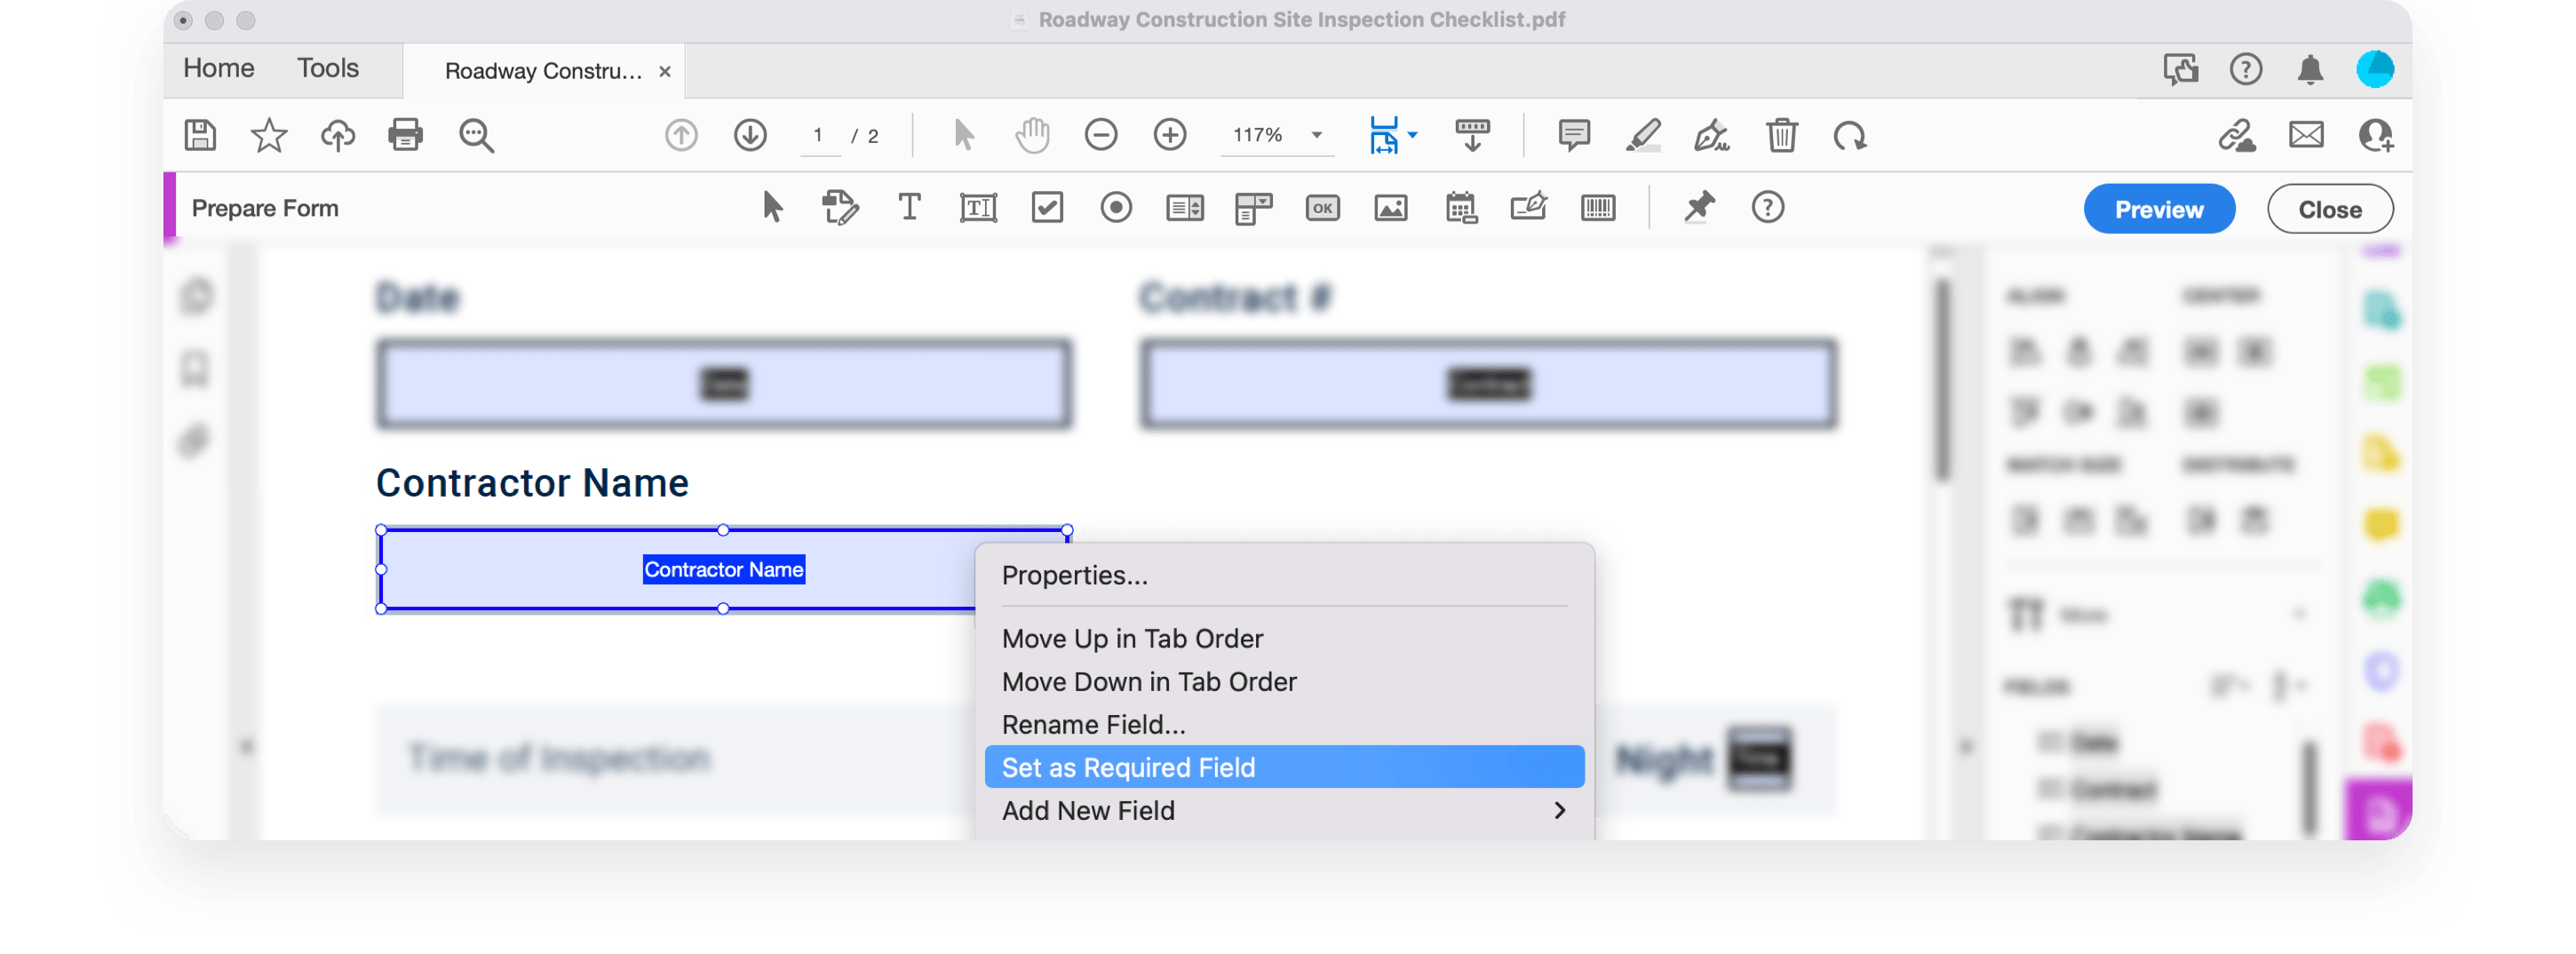
Task: Click the Preview button
Action: 2158,209
